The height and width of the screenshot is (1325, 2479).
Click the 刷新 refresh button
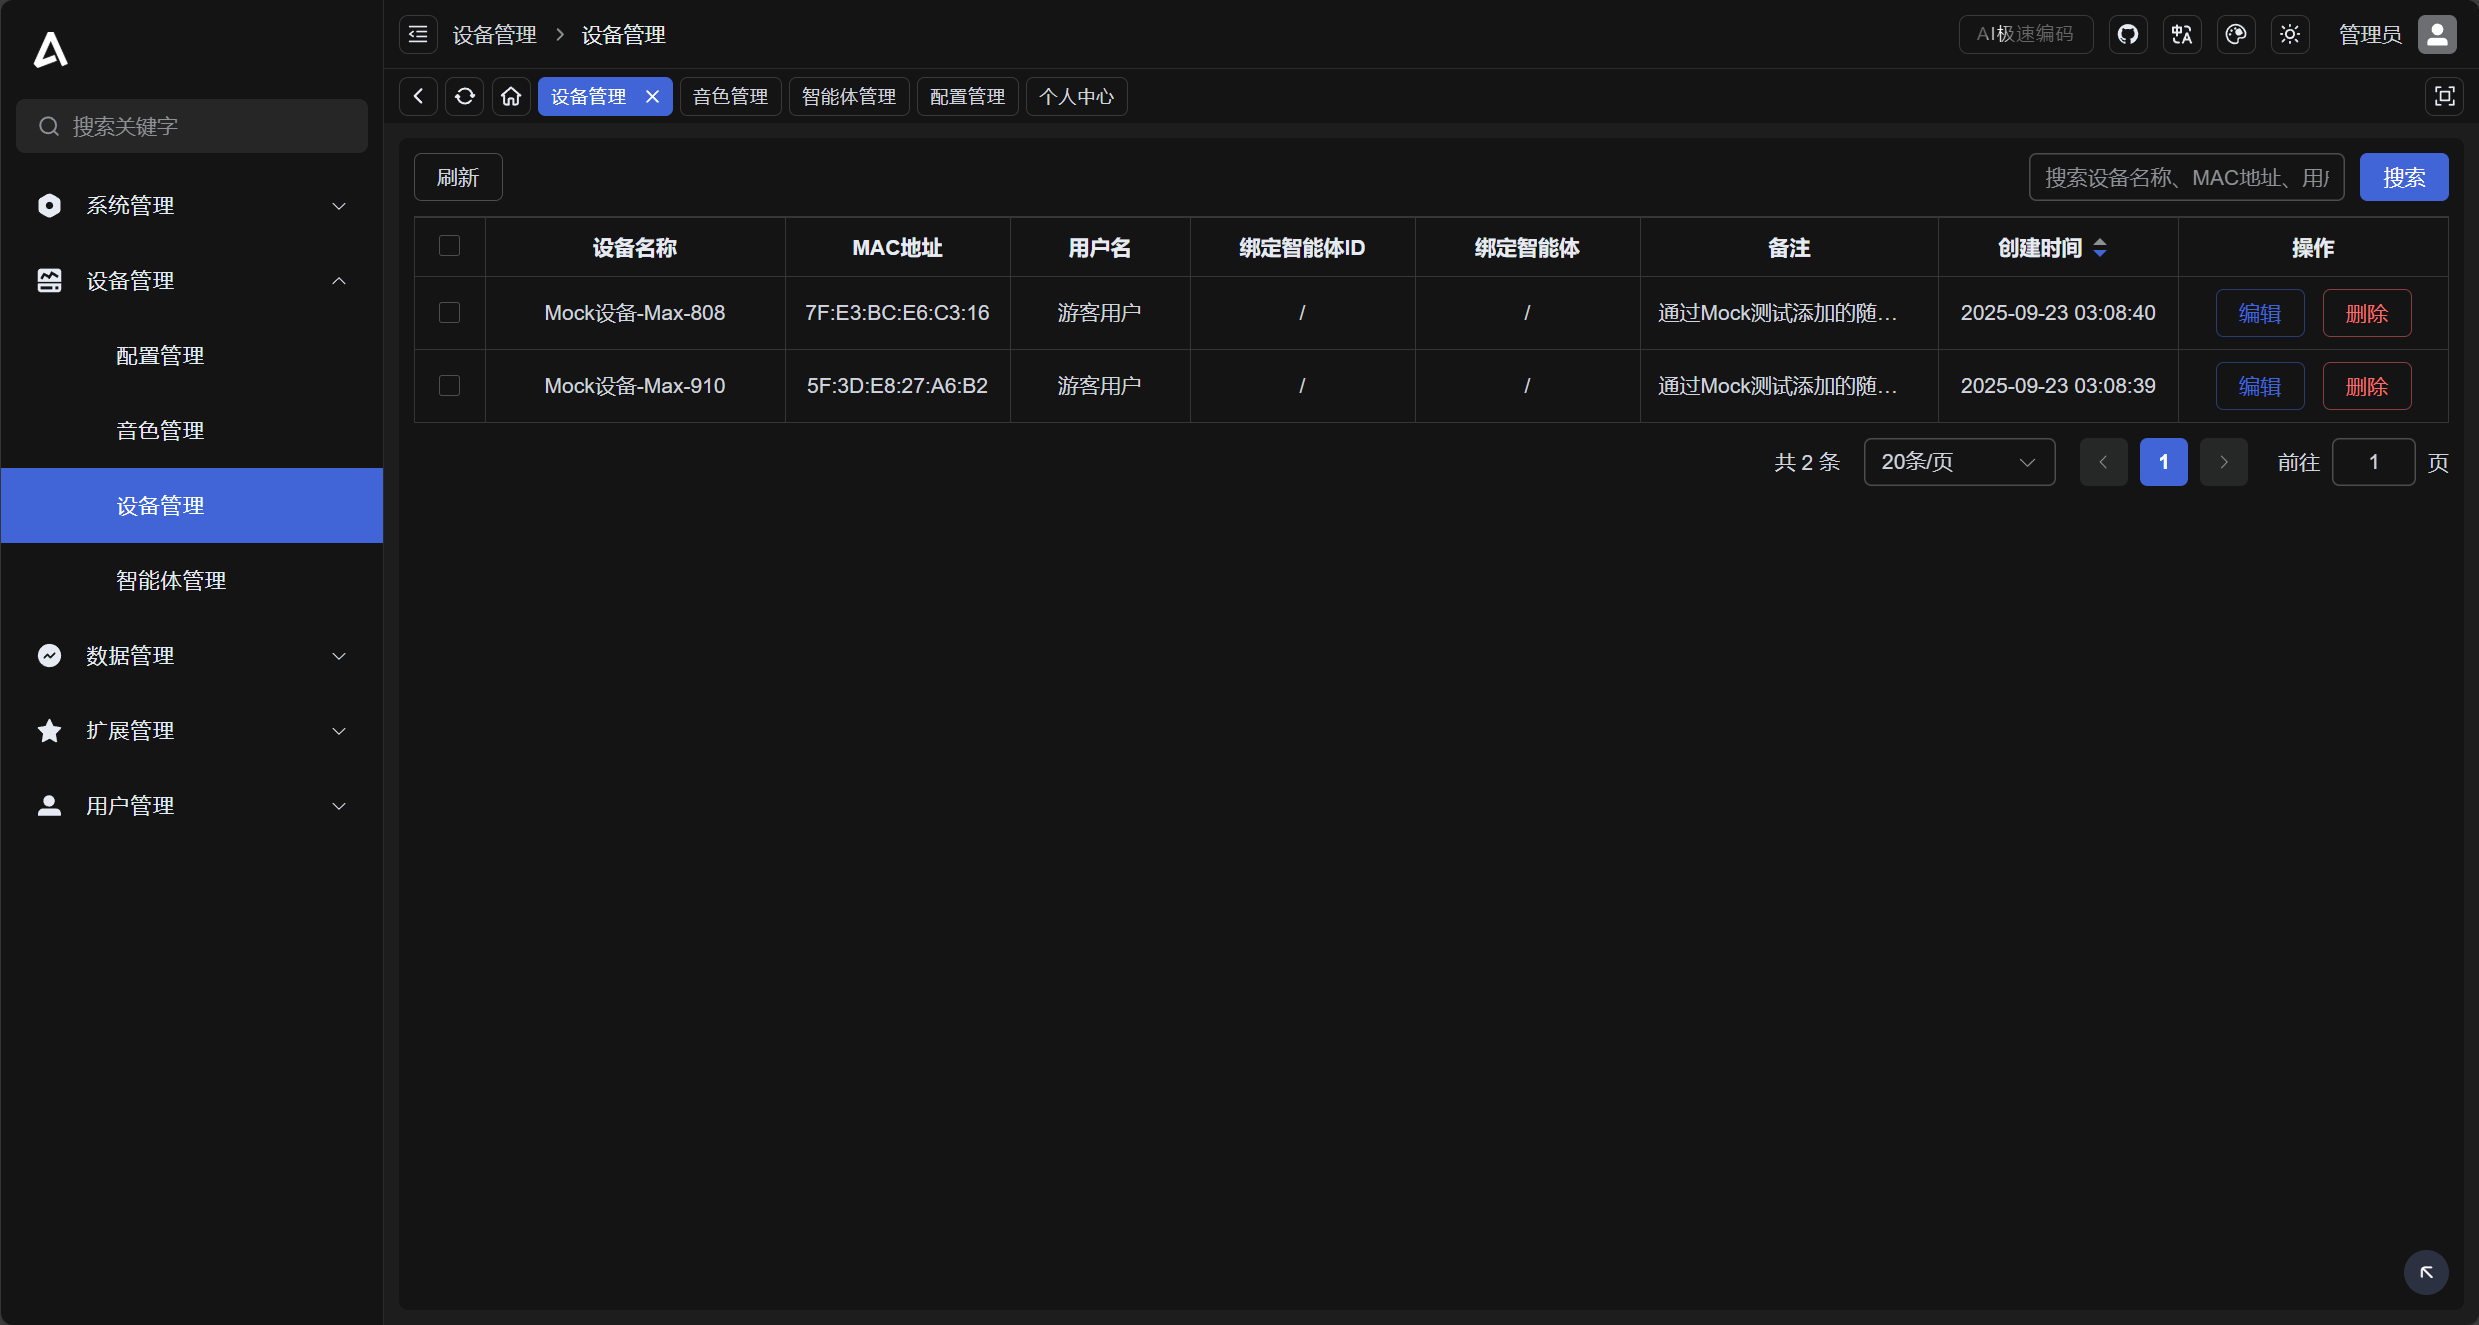458,176
